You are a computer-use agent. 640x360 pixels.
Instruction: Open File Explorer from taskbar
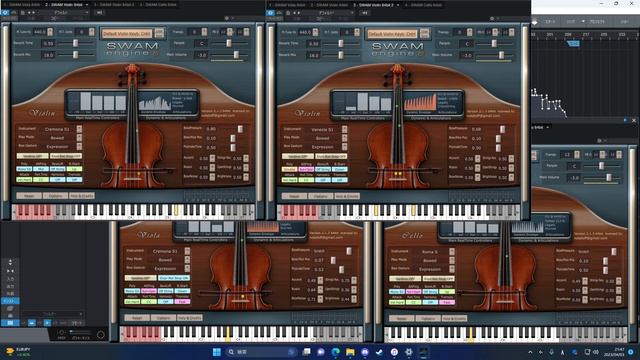[x=350, y=352]
